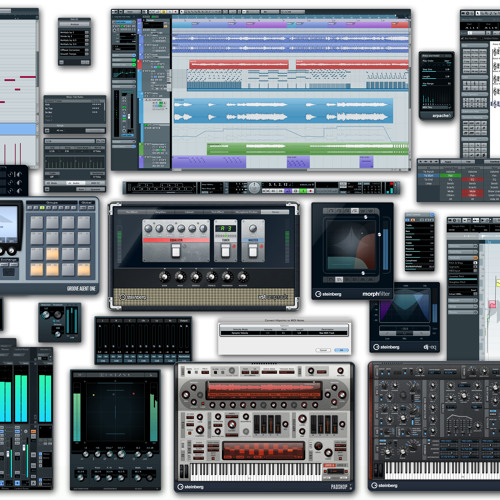Click the Master pedal knob
500x500 pixels.
tap(253, 228)
